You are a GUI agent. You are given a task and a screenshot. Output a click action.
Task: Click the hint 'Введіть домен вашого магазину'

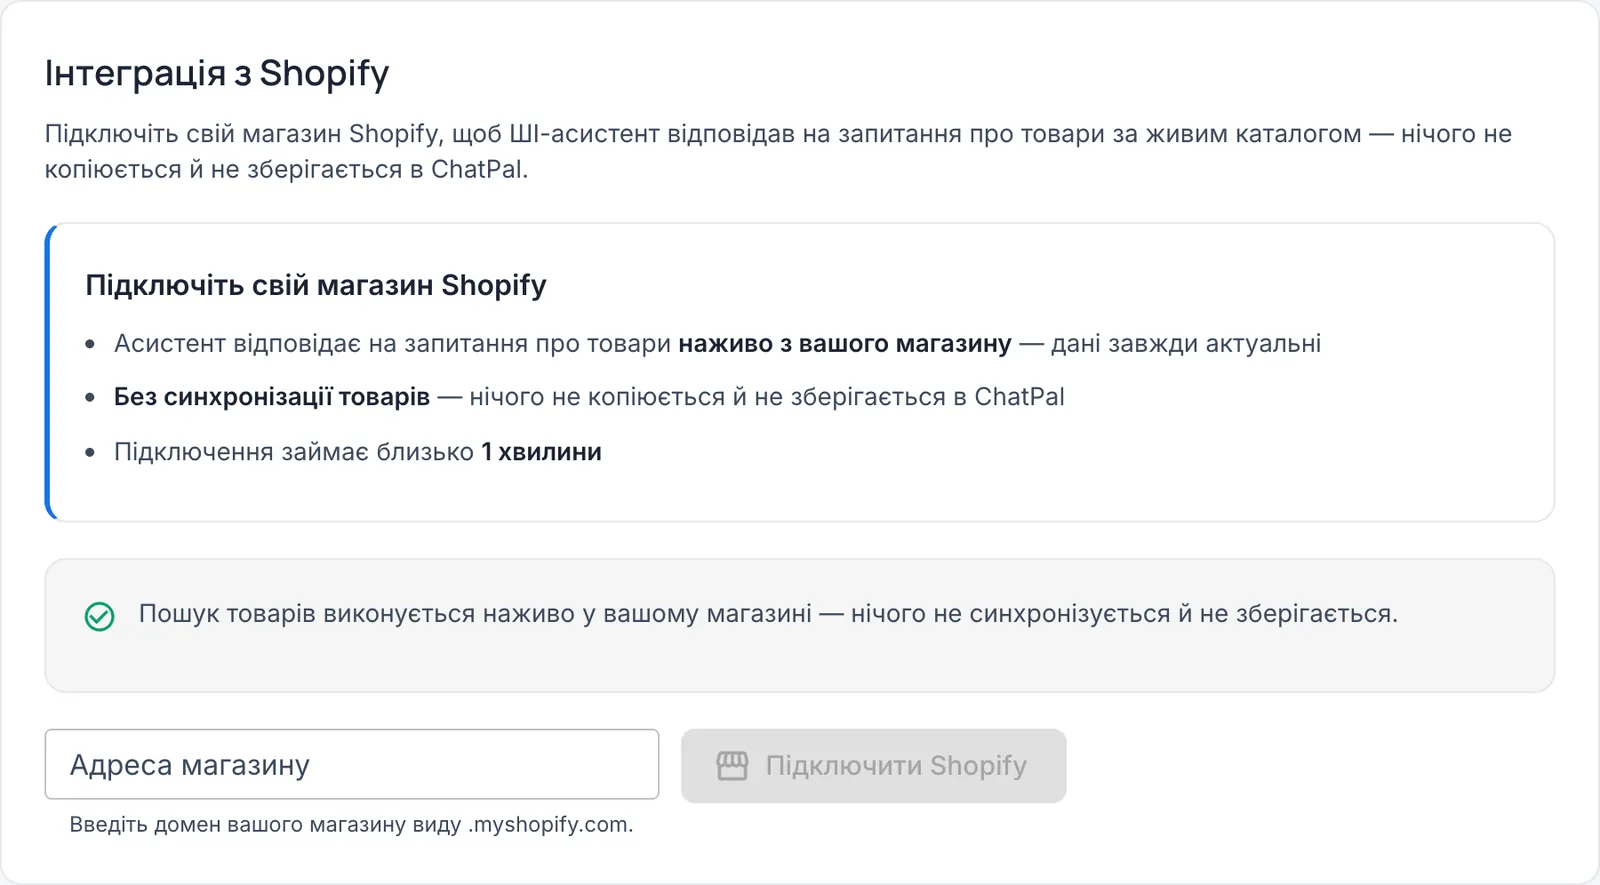point(351,825)
